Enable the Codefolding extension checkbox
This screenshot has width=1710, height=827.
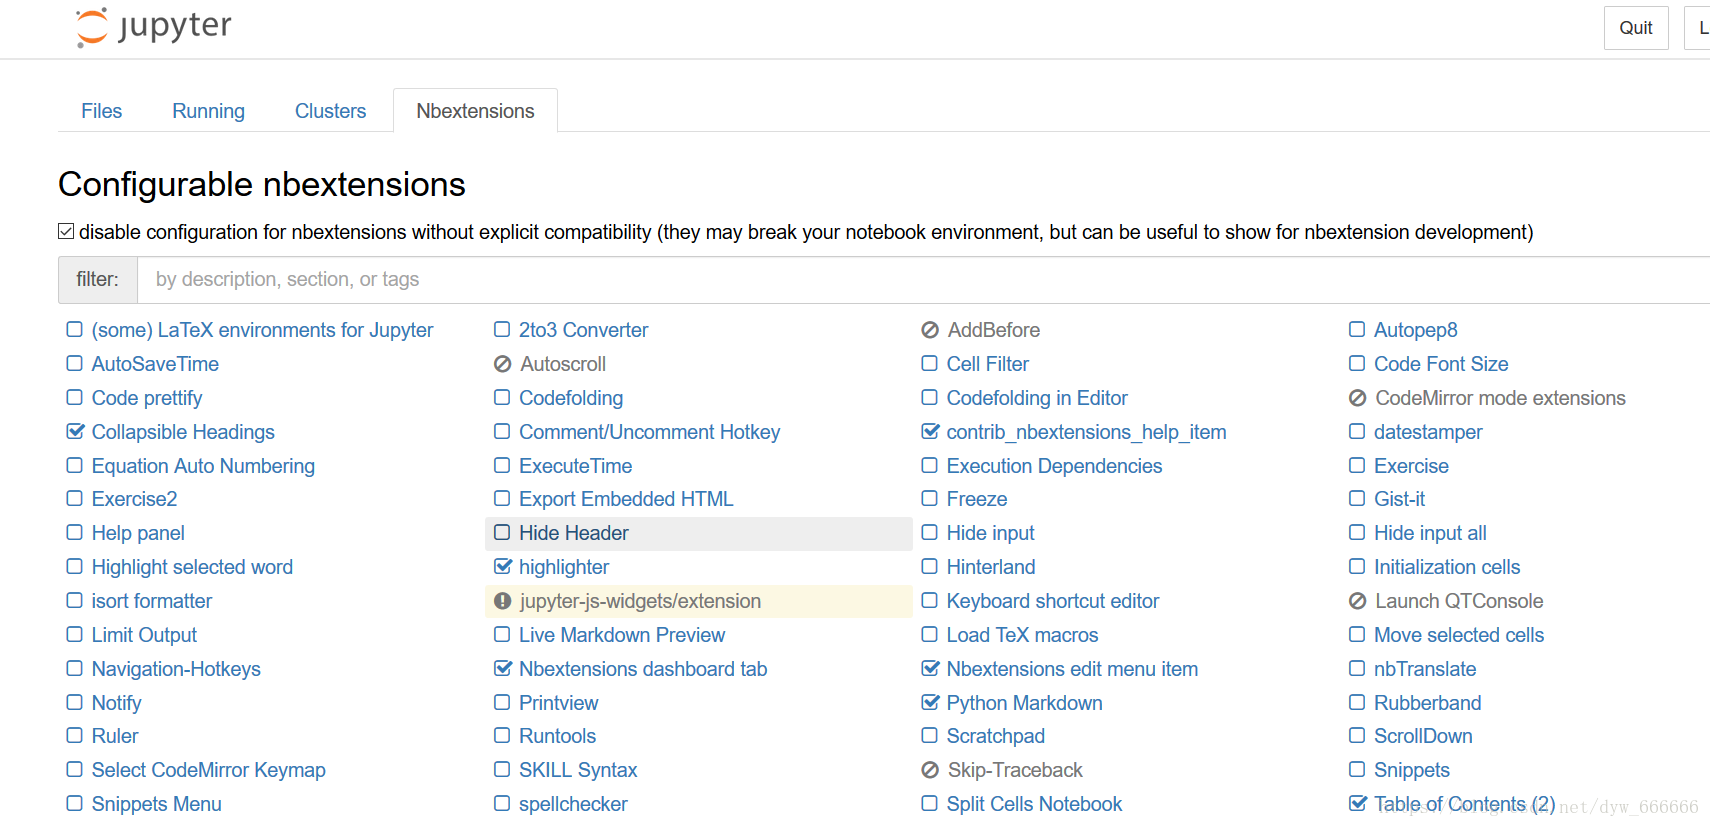pos(502,398)
